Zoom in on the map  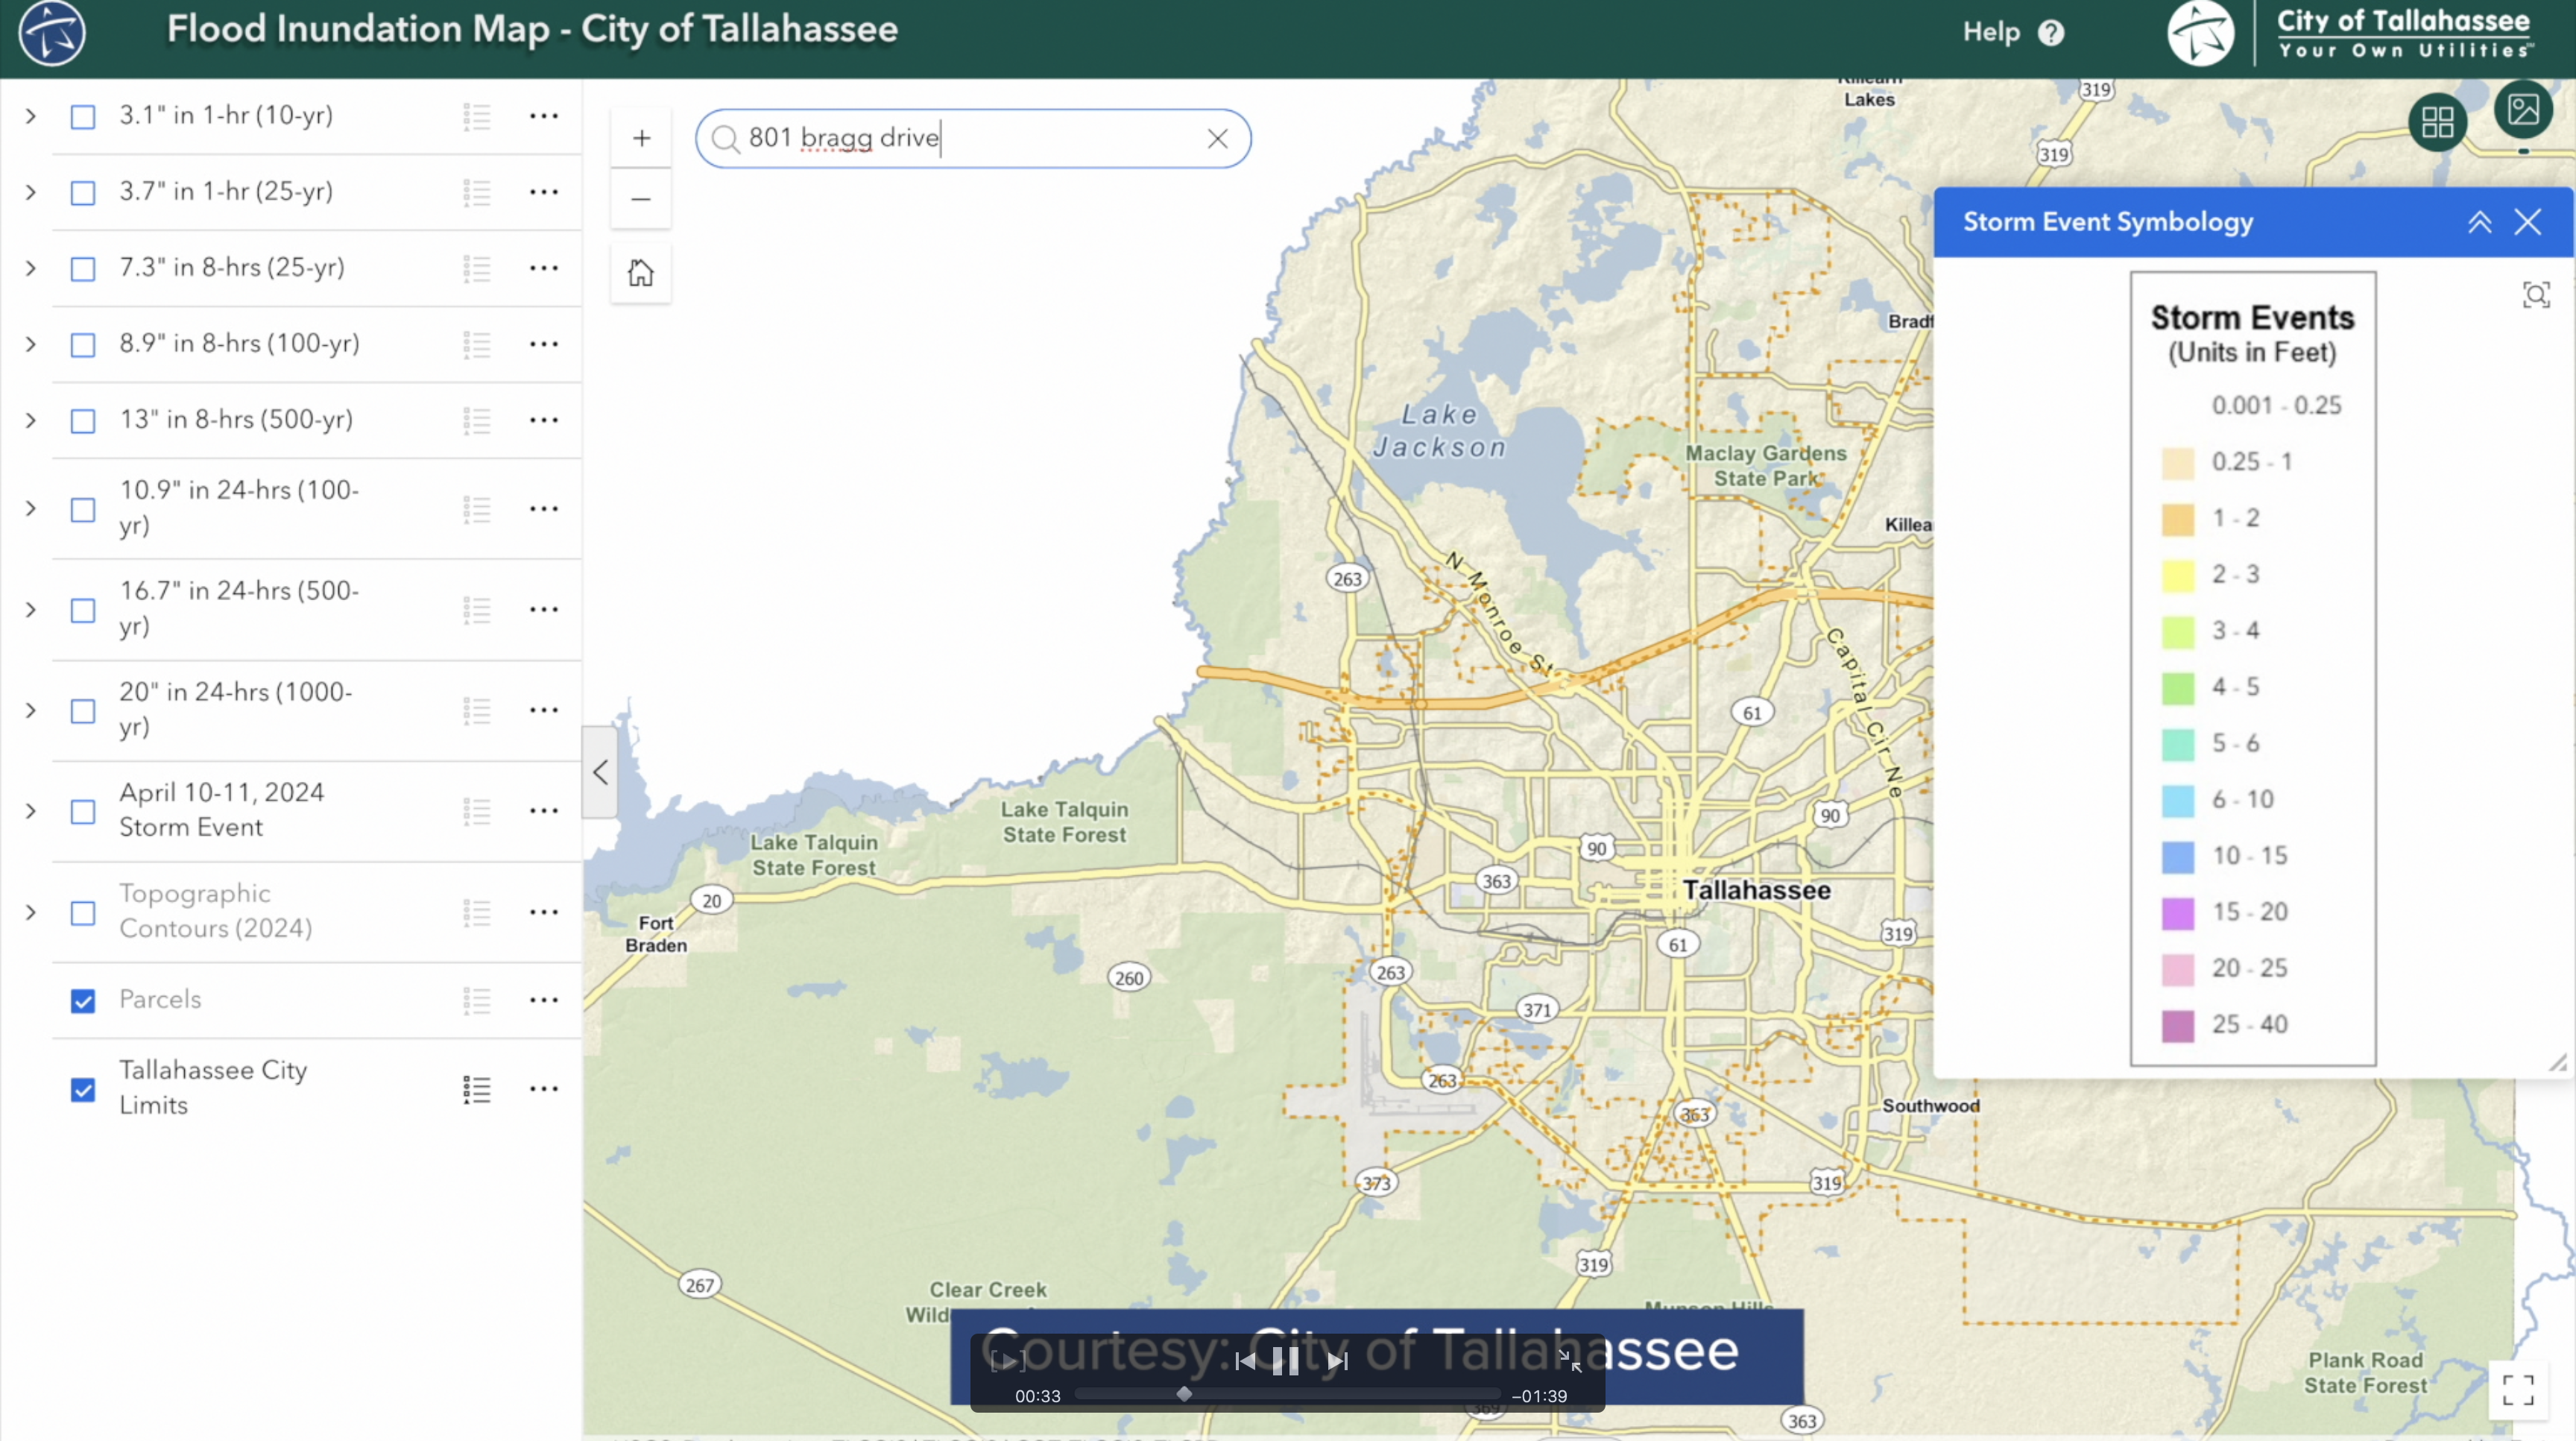641,138
